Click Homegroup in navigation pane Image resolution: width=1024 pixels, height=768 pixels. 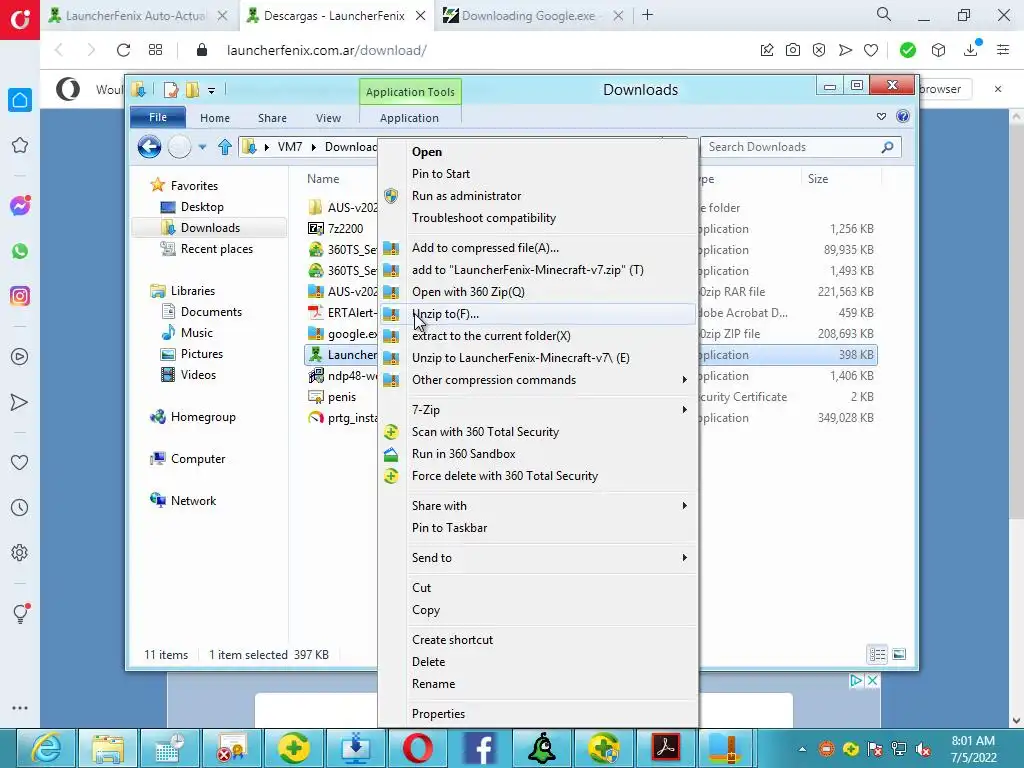point(202,417)
